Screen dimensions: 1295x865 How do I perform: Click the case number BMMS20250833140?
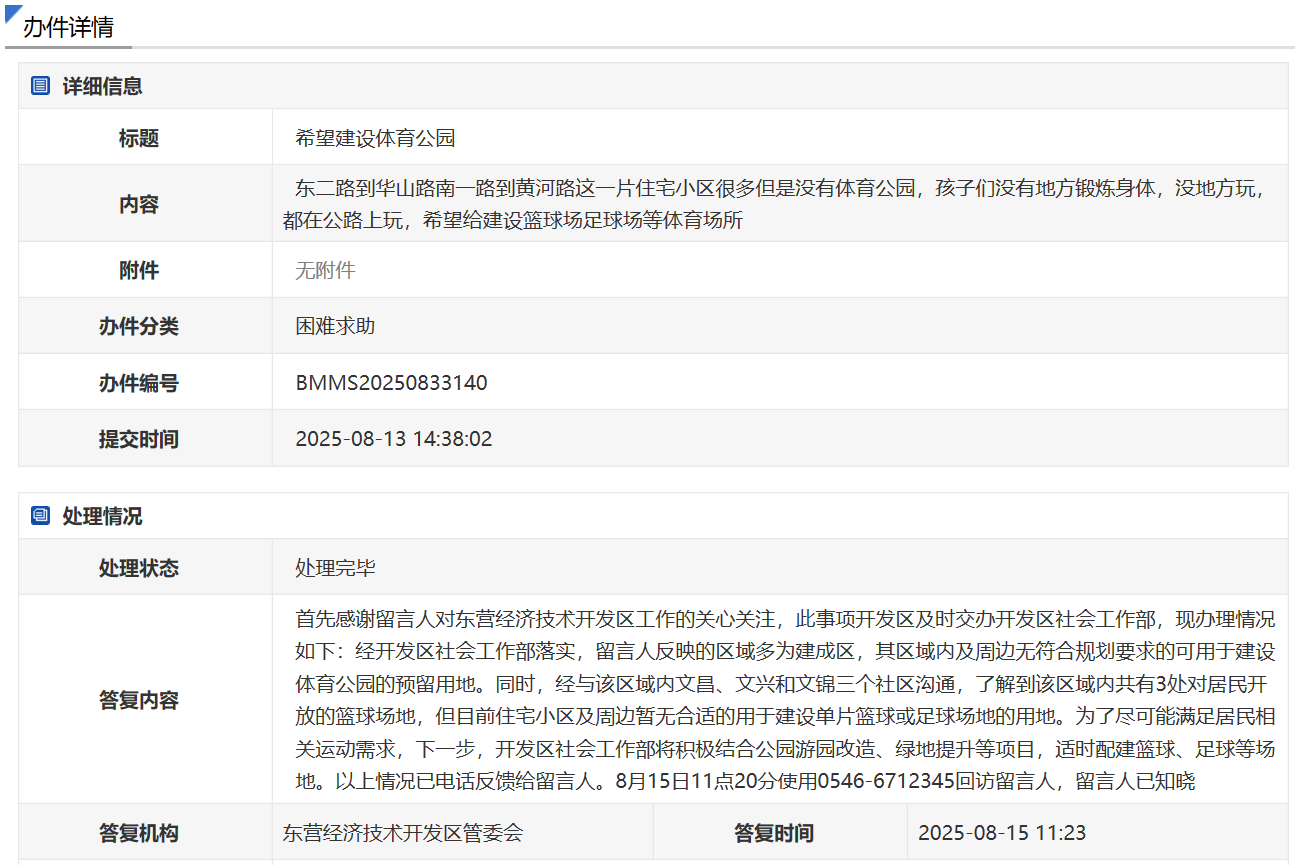tap(391, 383)
